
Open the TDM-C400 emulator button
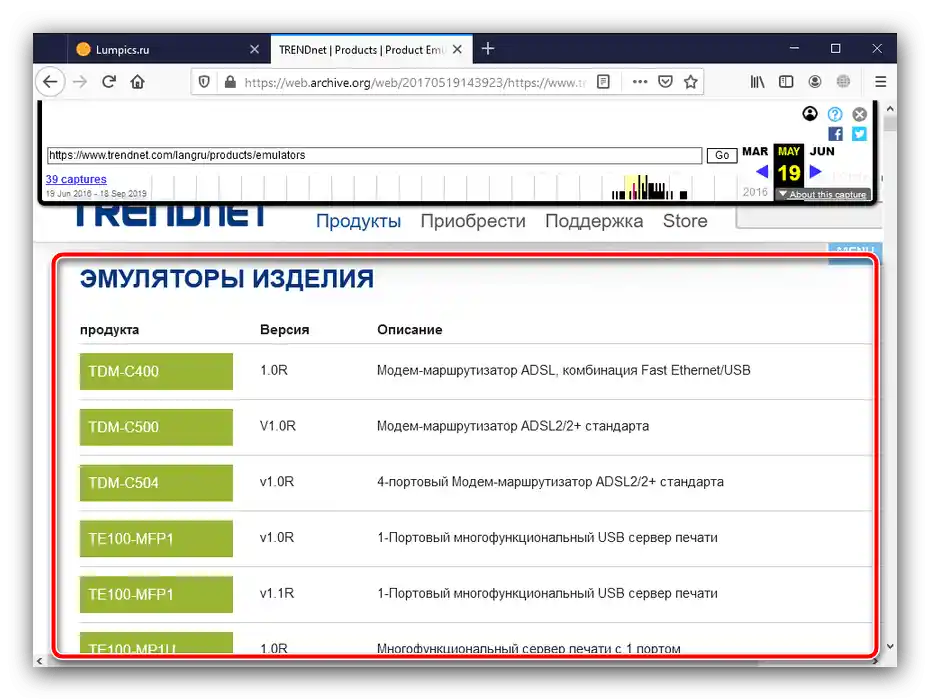(x=156, y=371)
